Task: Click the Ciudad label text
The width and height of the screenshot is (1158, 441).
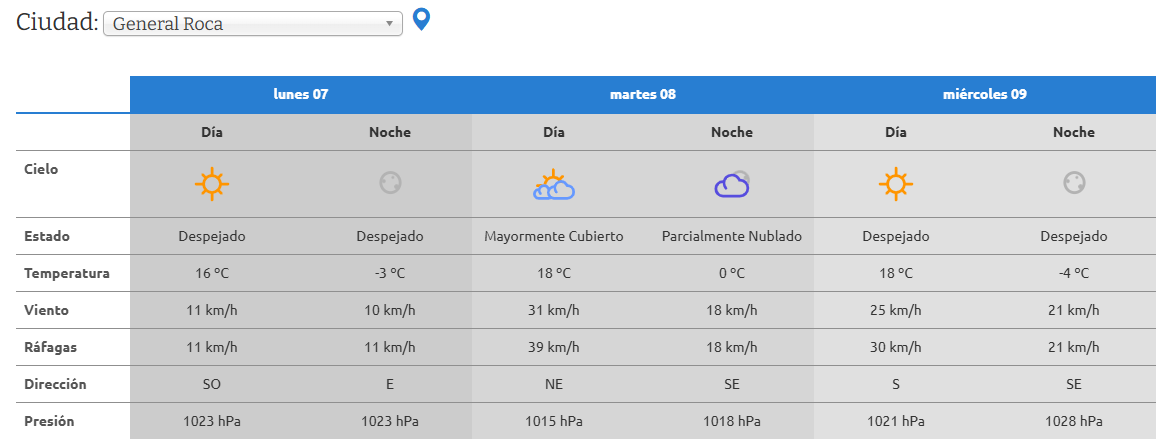Action: coord(57,22)
